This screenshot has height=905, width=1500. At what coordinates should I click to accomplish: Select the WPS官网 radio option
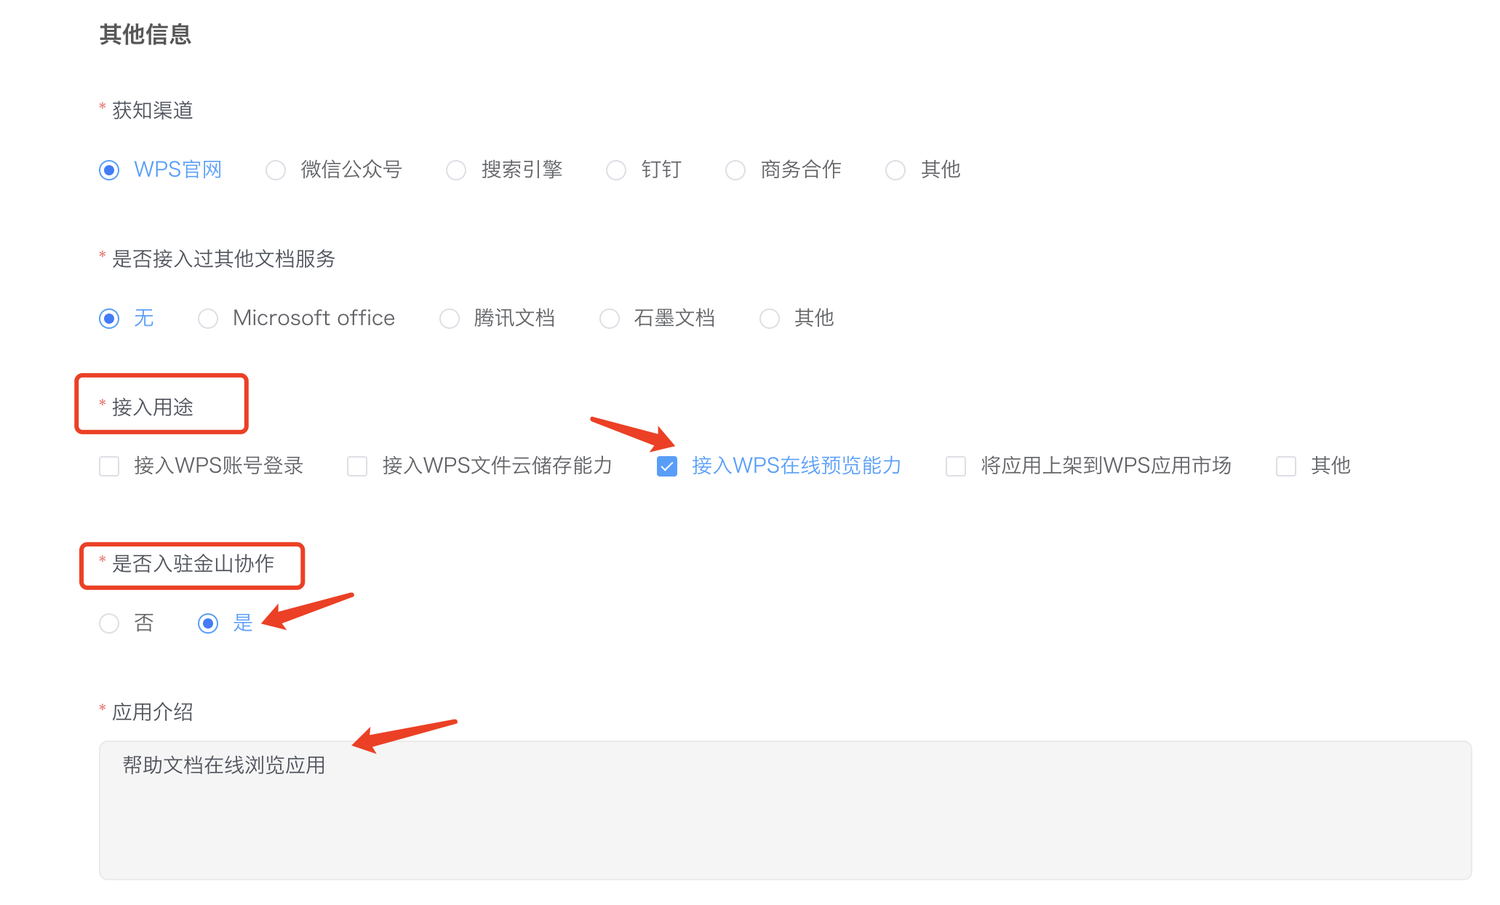tap(110, 170)
